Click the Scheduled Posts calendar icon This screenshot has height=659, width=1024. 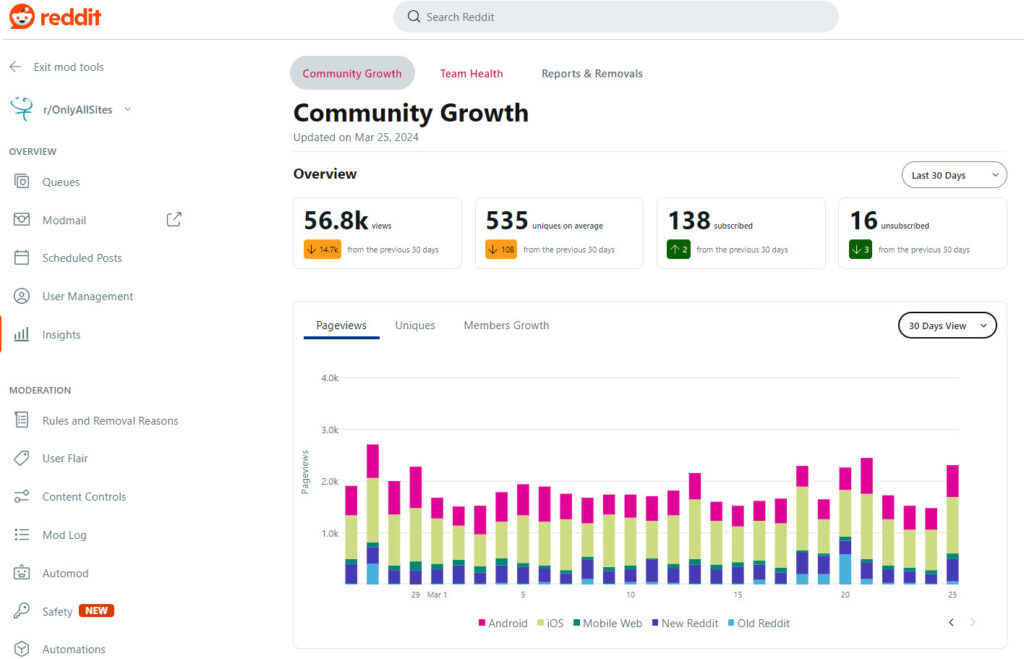[21, 258]
